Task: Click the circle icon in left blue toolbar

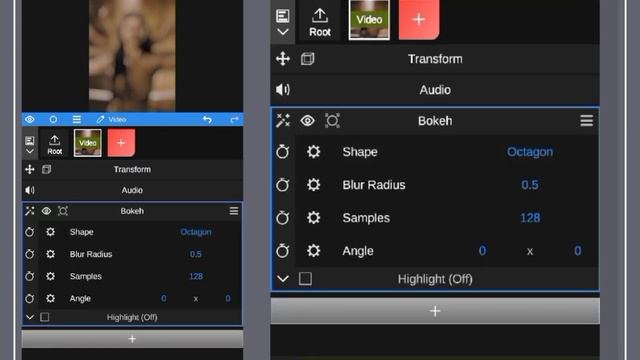Action: coord(53,119)
